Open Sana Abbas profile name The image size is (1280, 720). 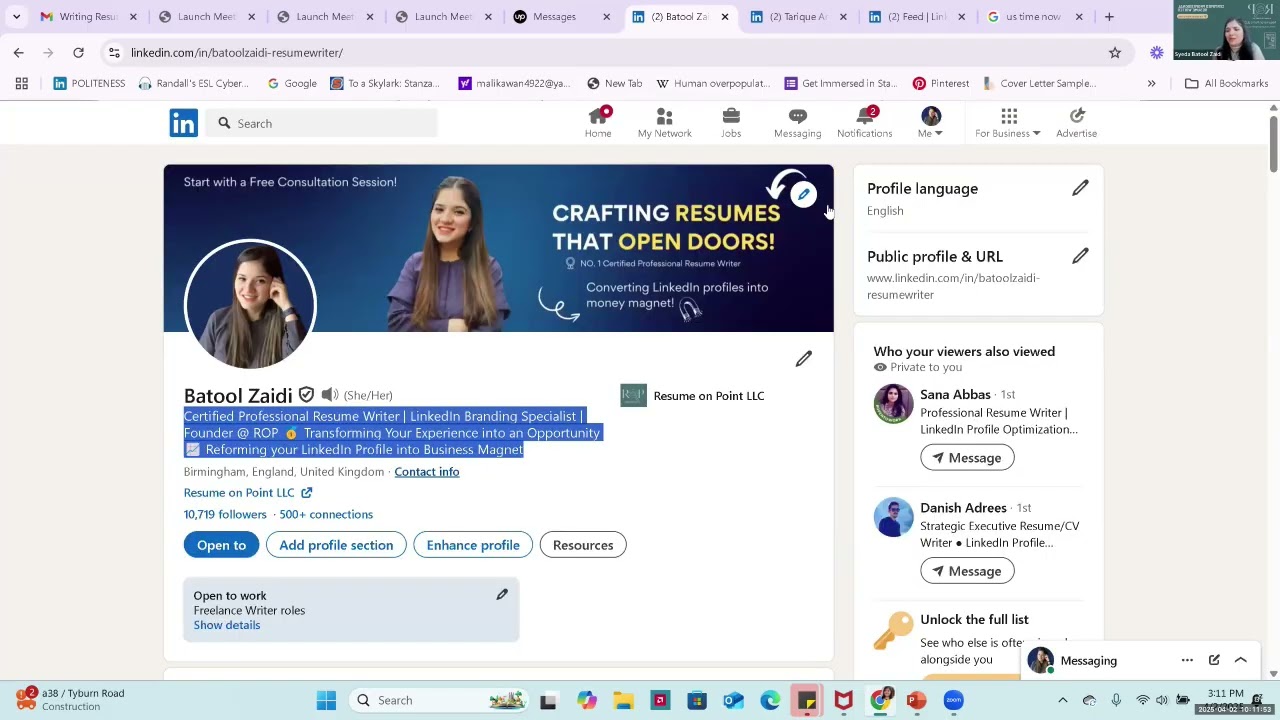tap(955, 395)
